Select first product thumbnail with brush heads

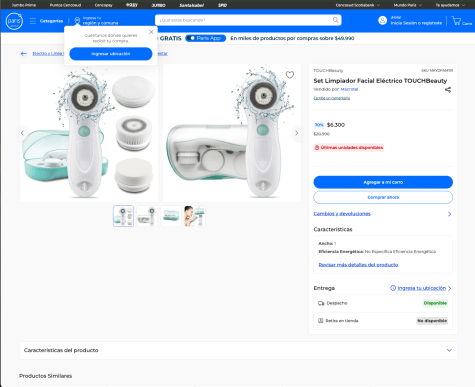coord(123,216)
